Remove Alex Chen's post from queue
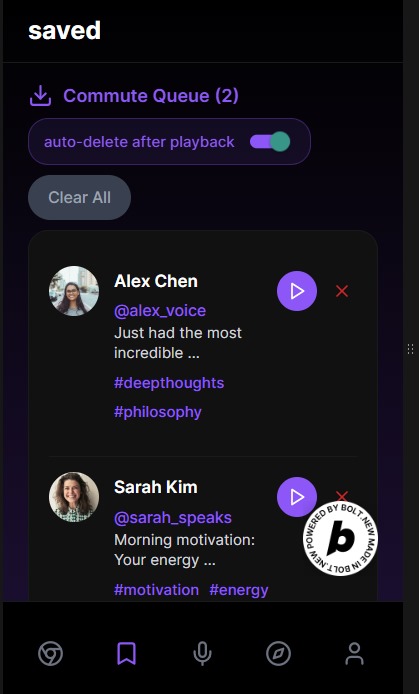 pos(342,291)
